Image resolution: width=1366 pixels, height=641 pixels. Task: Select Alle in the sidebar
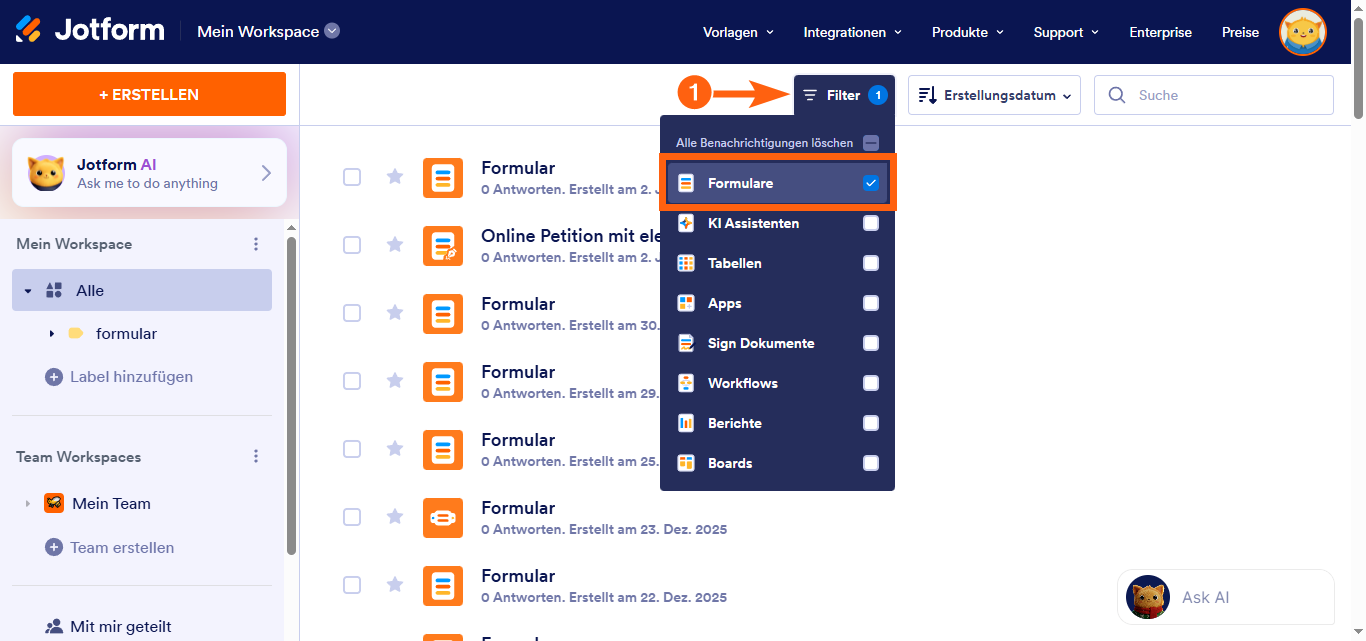(142, 290)
